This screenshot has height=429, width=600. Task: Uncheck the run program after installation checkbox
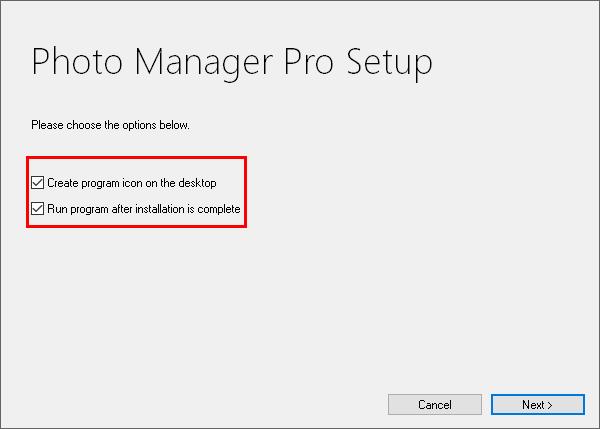pos(38,209)
